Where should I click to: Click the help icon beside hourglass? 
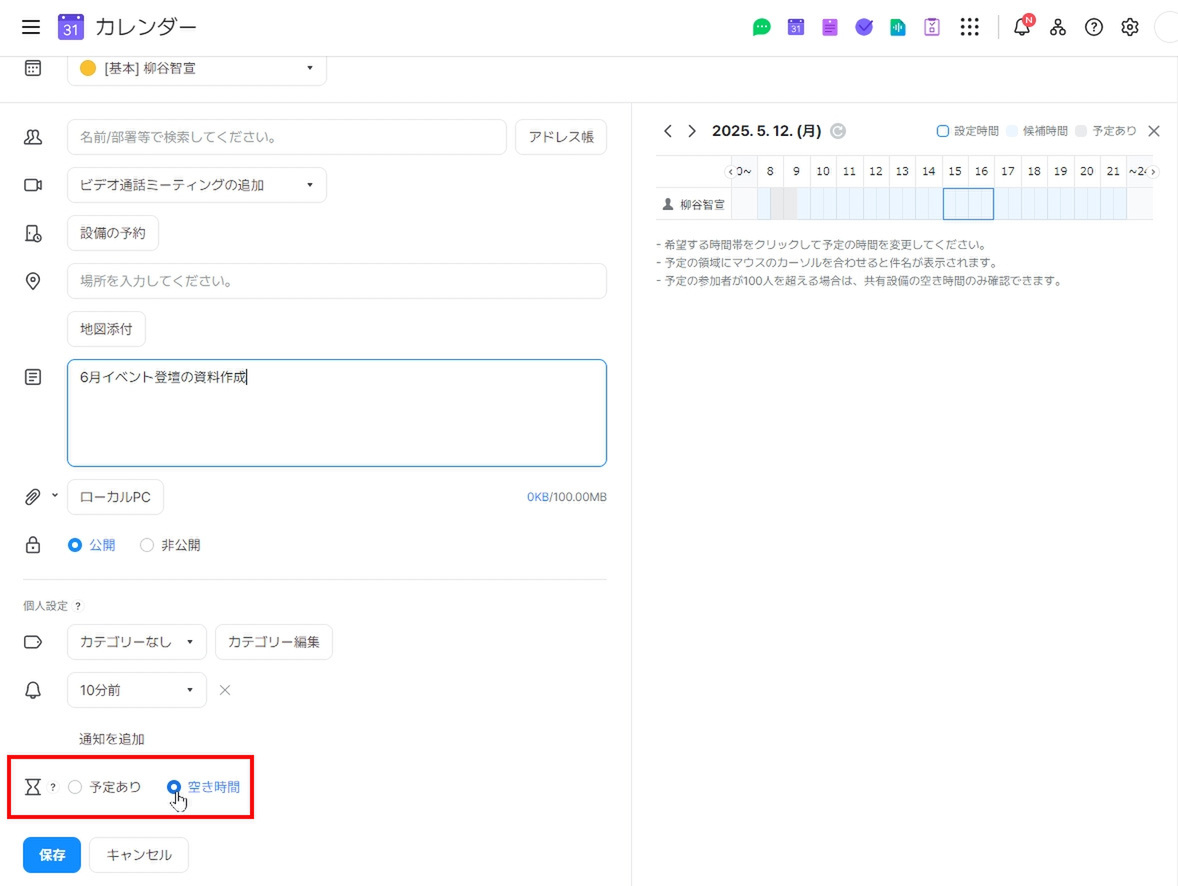(53, 787)
